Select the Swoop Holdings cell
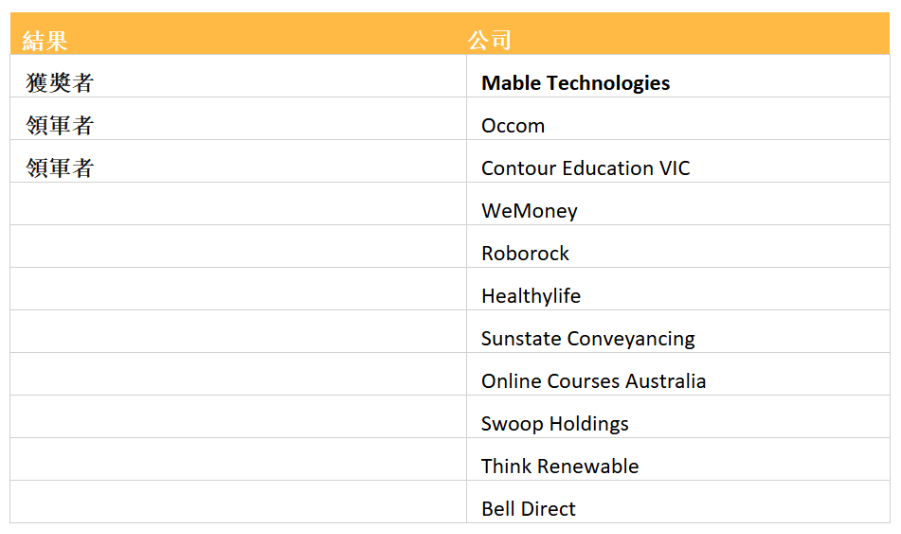This screenshot has height=534, width=901. click(554, 424)
